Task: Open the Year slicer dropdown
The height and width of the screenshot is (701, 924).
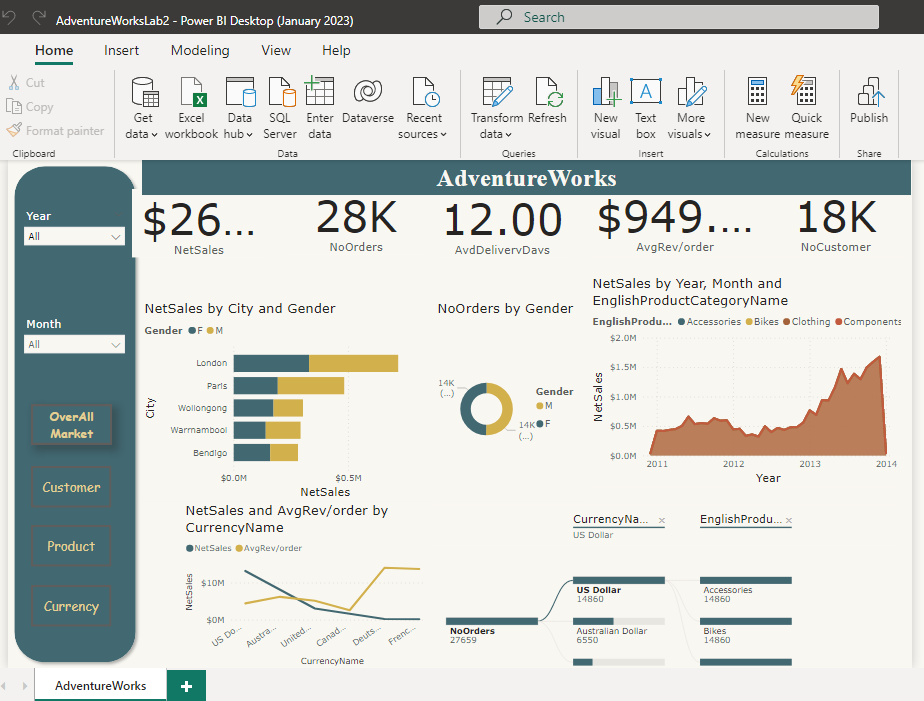Action: tap(116, 237)
